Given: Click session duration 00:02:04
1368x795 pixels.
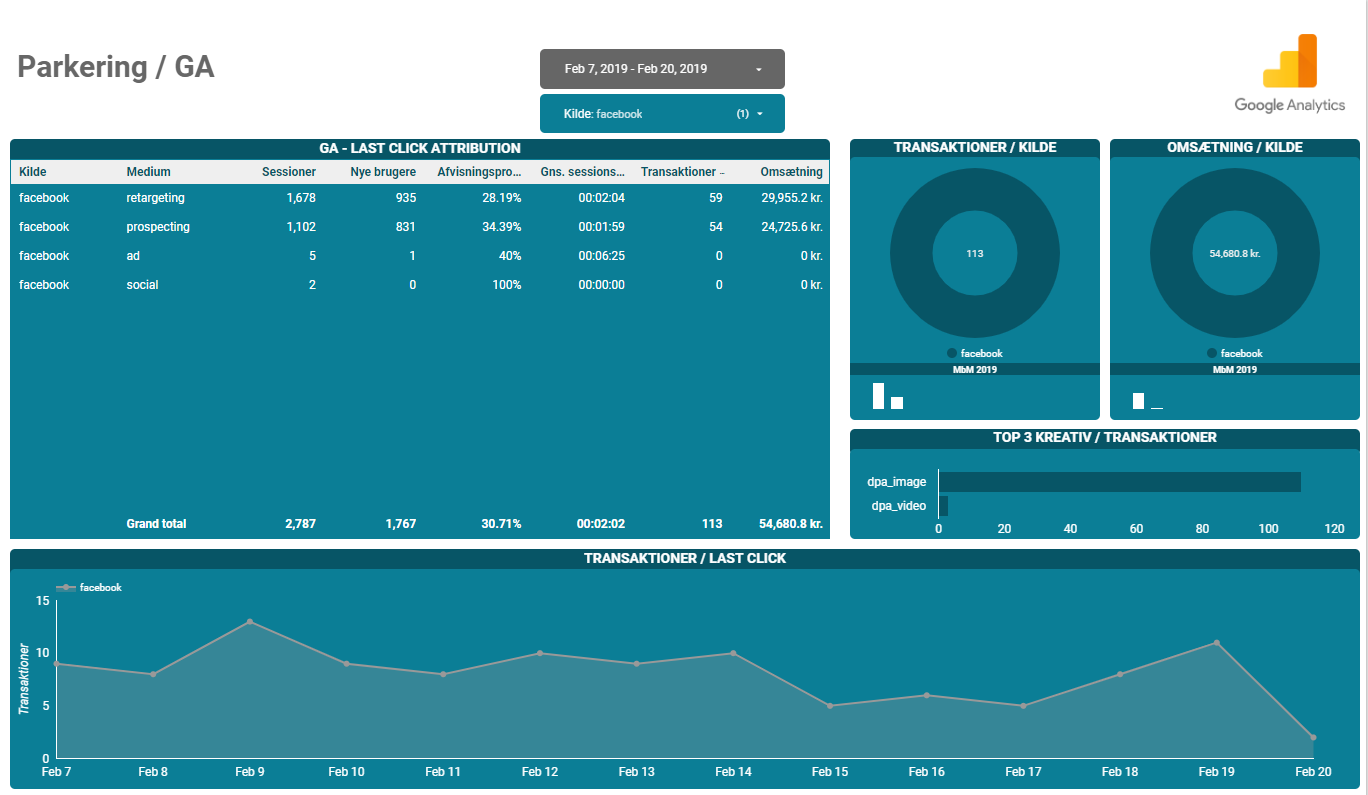Looking at the screenshot, I should tap(602, 198).
